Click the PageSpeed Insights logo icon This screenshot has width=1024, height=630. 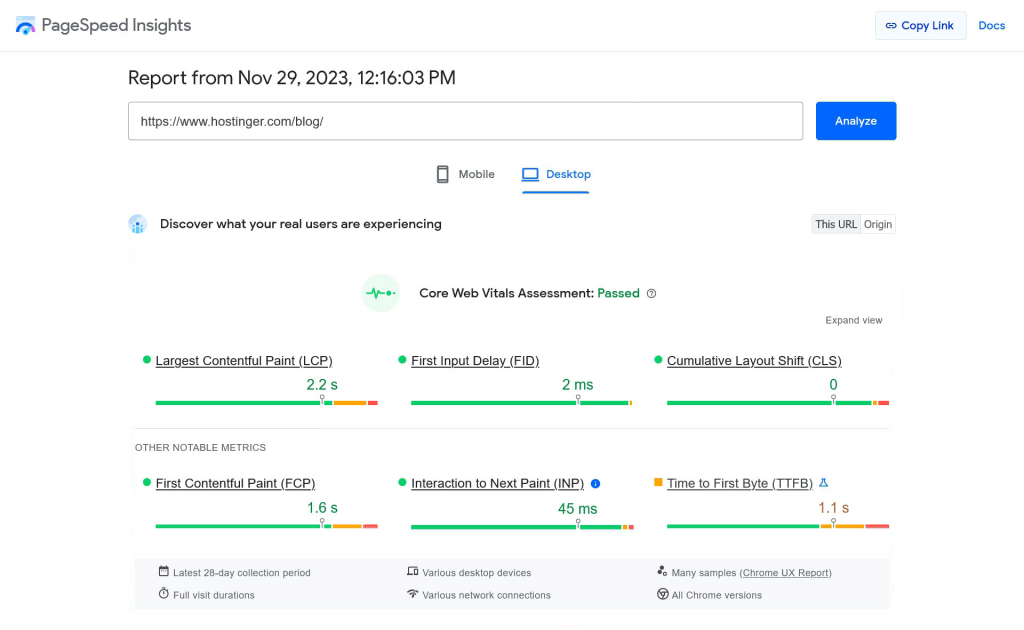pos(25,25)
